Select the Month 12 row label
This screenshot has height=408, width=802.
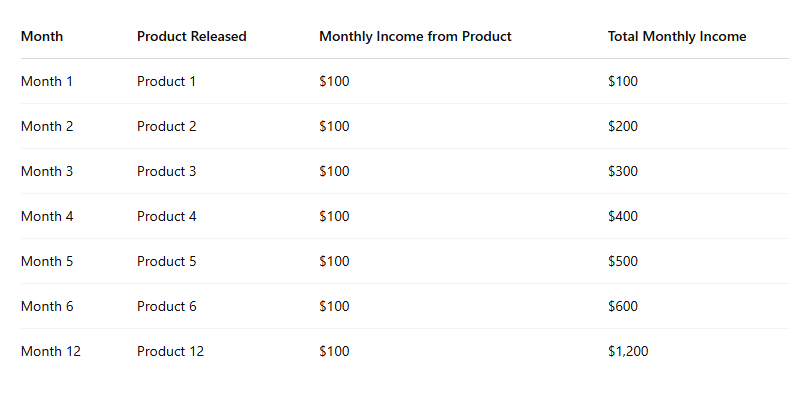tap(51, 352)
